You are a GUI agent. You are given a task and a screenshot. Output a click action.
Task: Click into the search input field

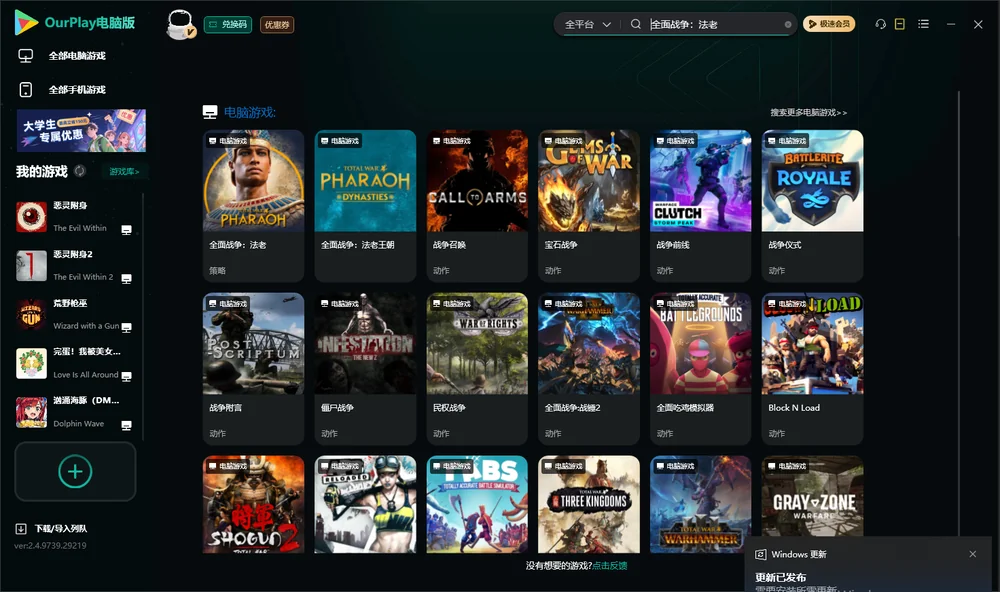[714, 24]
